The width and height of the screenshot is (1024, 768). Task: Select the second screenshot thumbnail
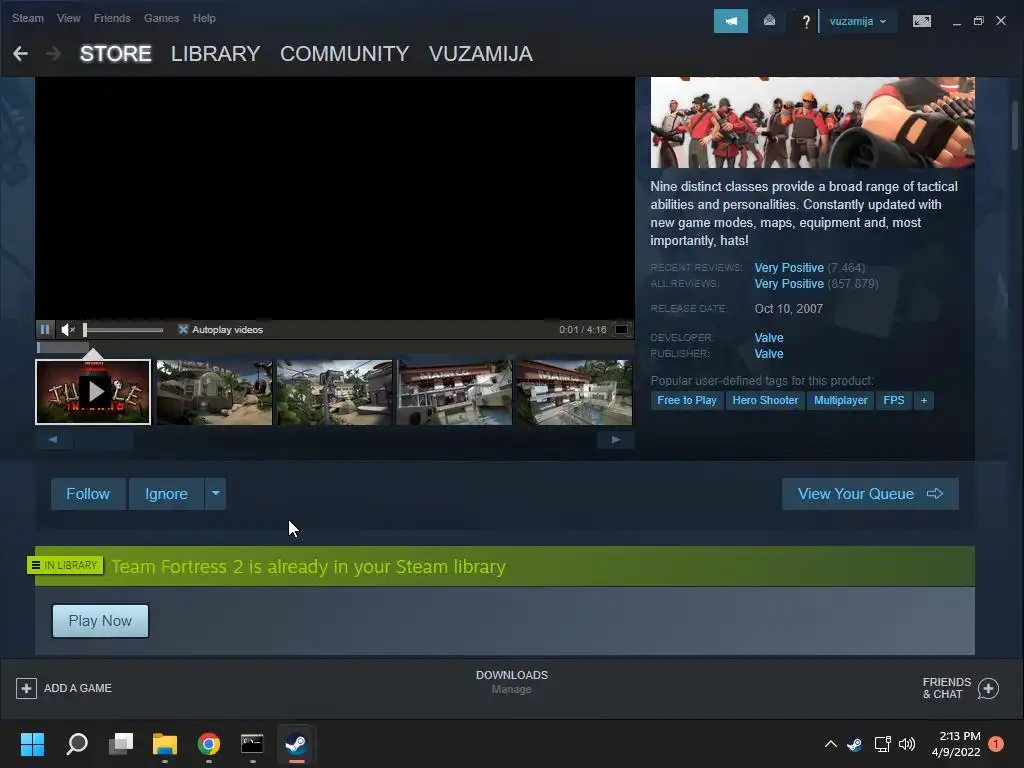(x=214, y=392)
